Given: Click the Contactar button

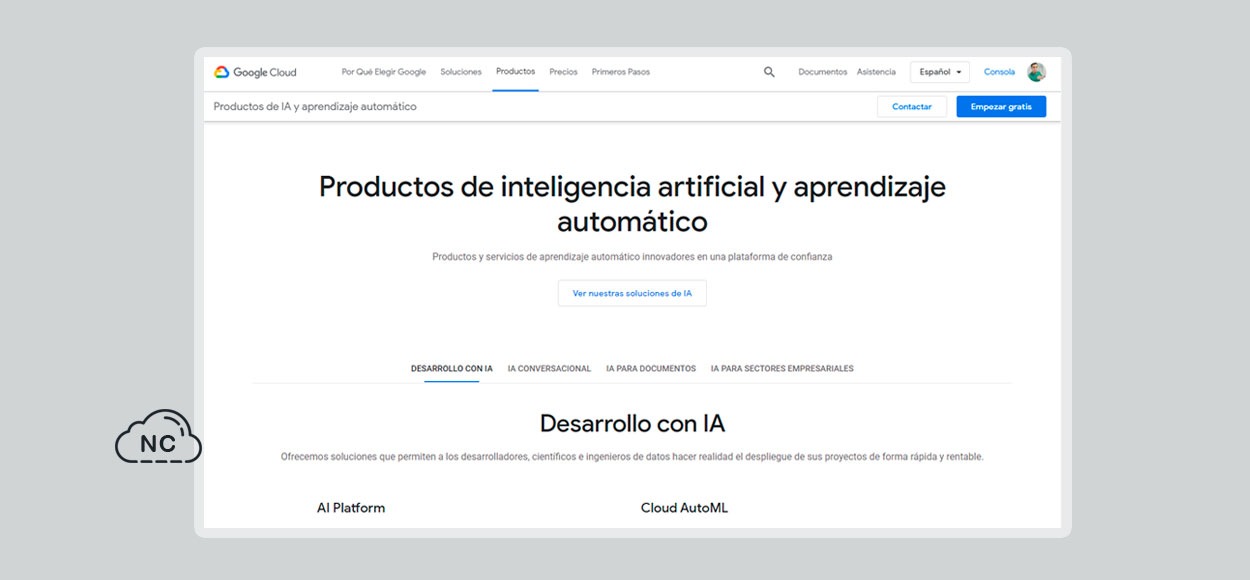Looking at the screenshot, I should (912, 107).
